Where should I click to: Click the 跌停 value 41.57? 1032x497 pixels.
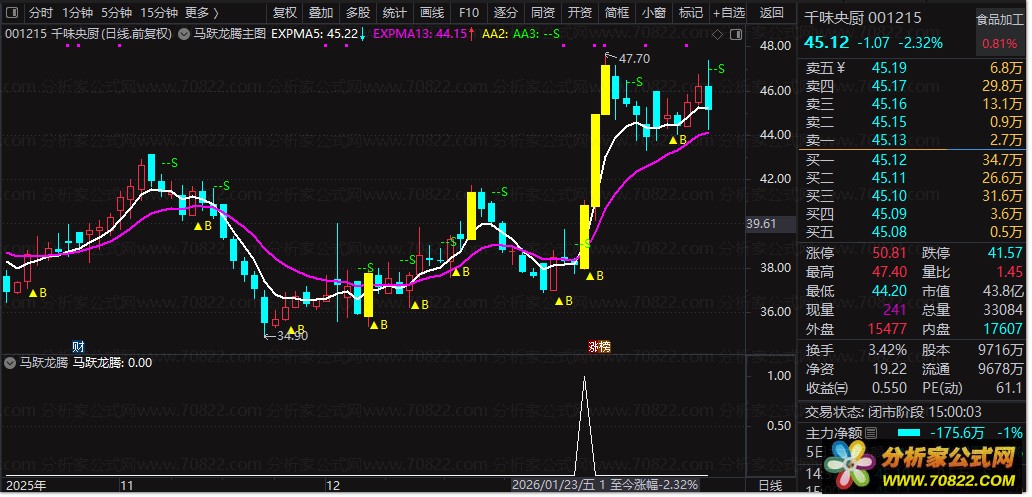1004,253
